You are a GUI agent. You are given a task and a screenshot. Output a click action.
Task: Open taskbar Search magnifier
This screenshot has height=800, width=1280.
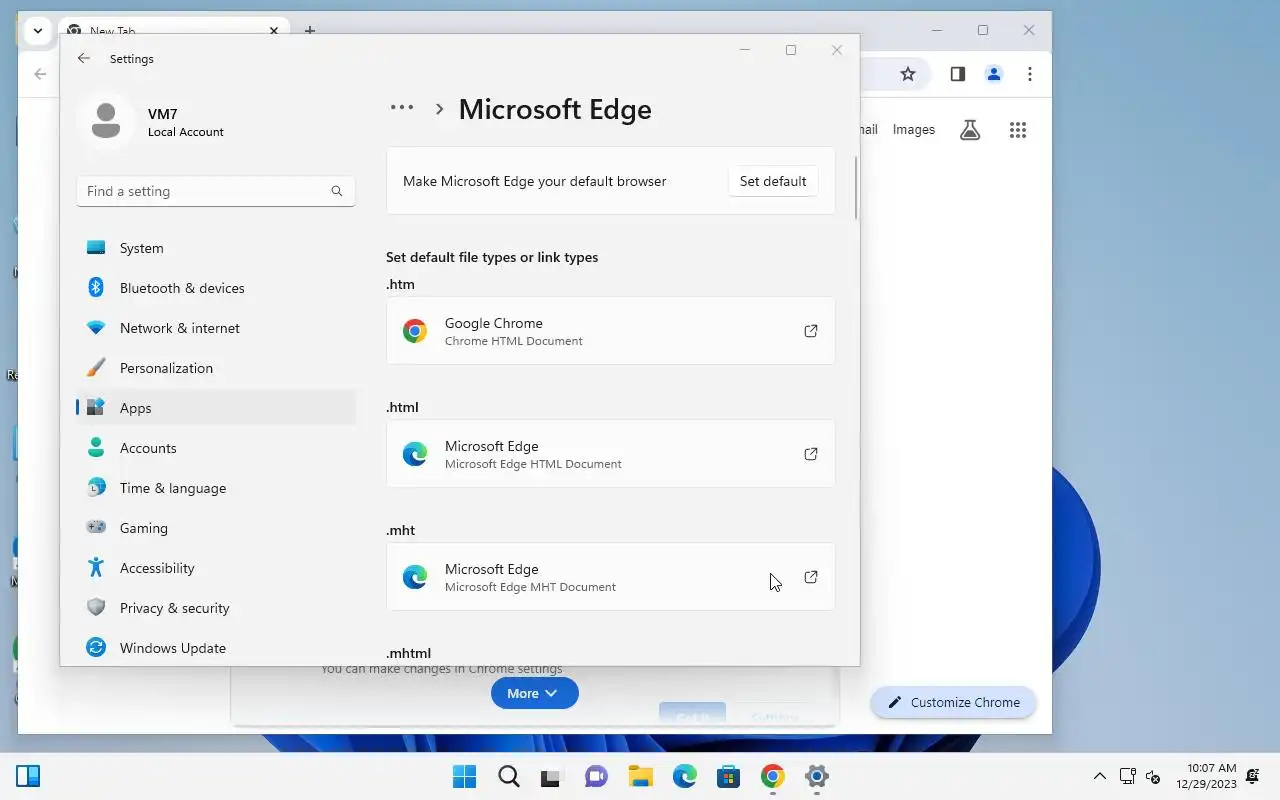[x=508, y=776]
